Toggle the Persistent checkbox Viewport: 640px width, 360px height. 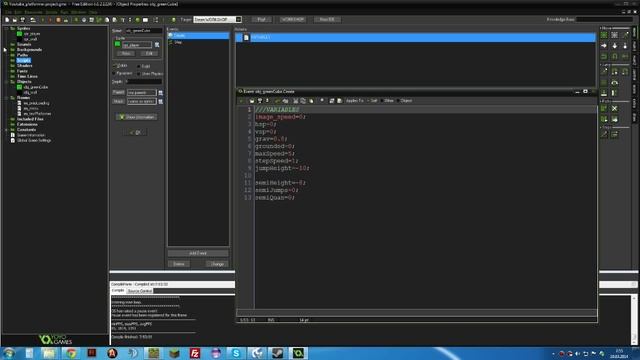114,73
